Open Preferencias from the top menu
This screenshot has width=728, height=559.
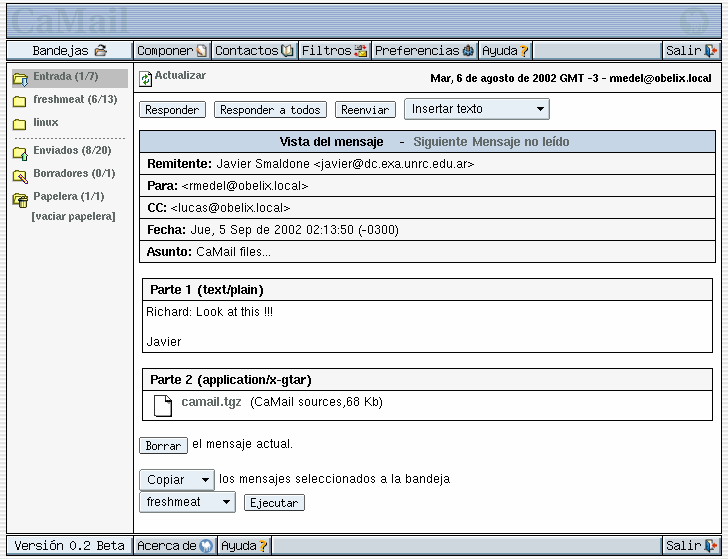coord(424,50)
